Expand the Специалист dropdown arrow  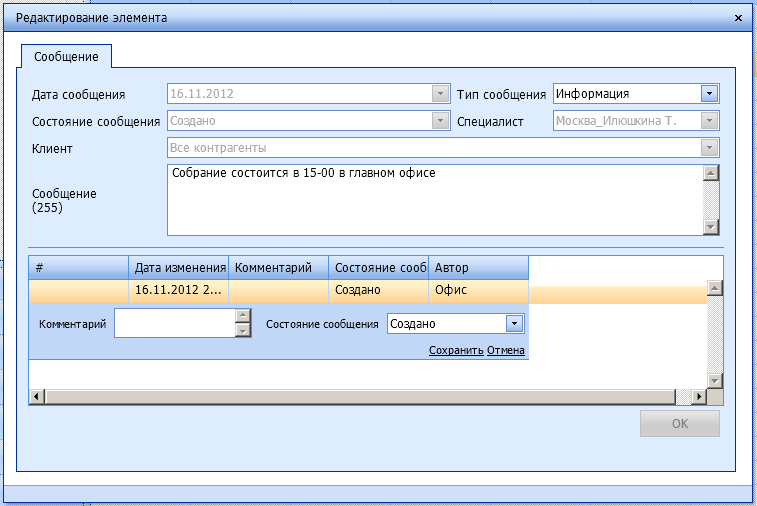709,121
